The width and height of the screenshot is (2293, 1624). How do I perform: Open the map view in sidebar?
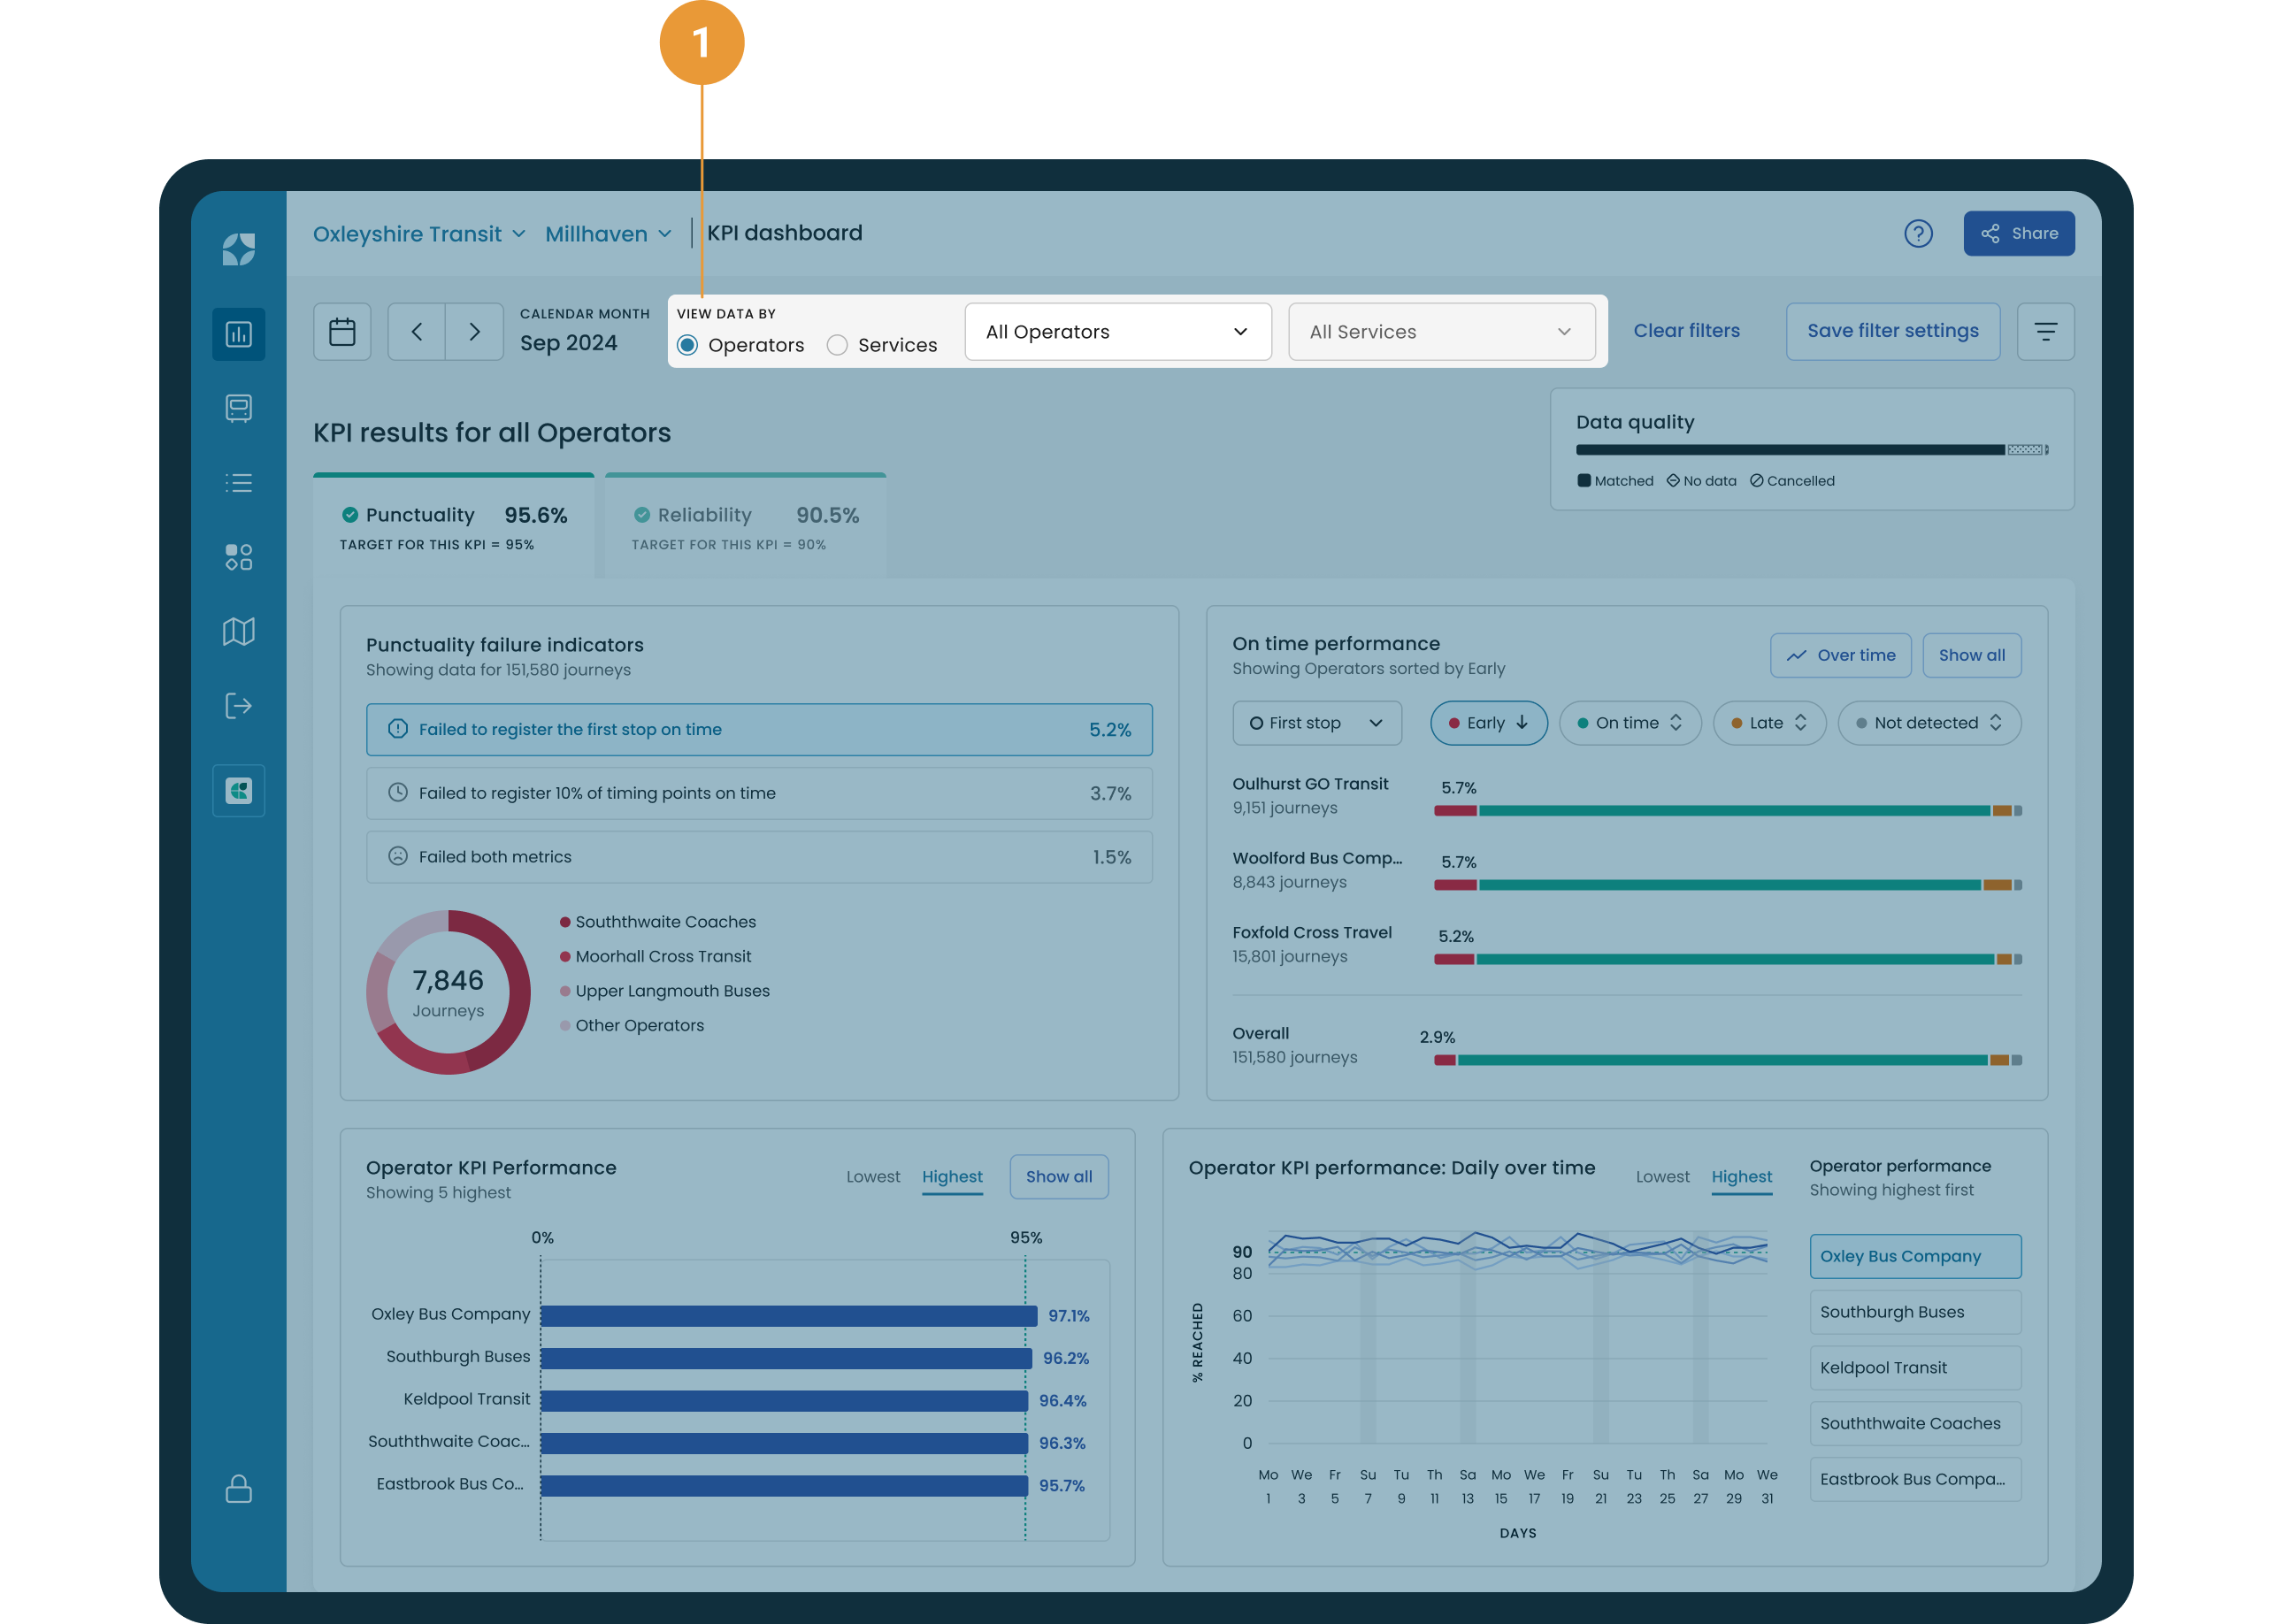click(x=239, y=631)
